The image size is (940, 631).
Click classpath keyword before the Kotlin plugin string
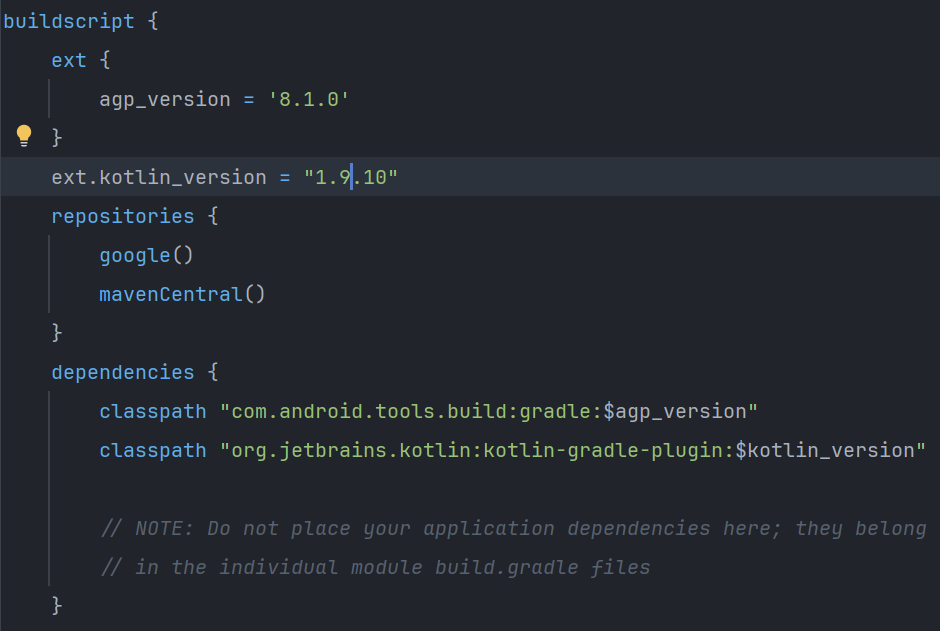coord(152,450)
